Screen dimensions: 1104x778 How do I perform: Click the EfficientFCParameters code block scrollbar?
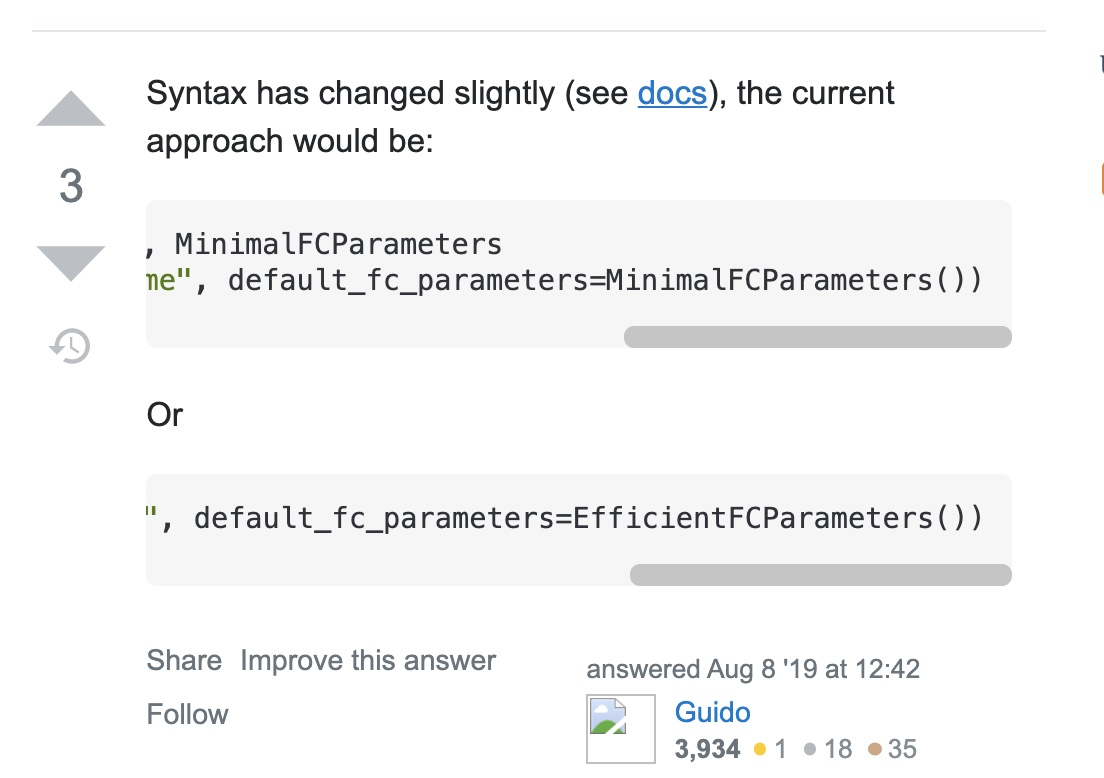coord(820,575)
